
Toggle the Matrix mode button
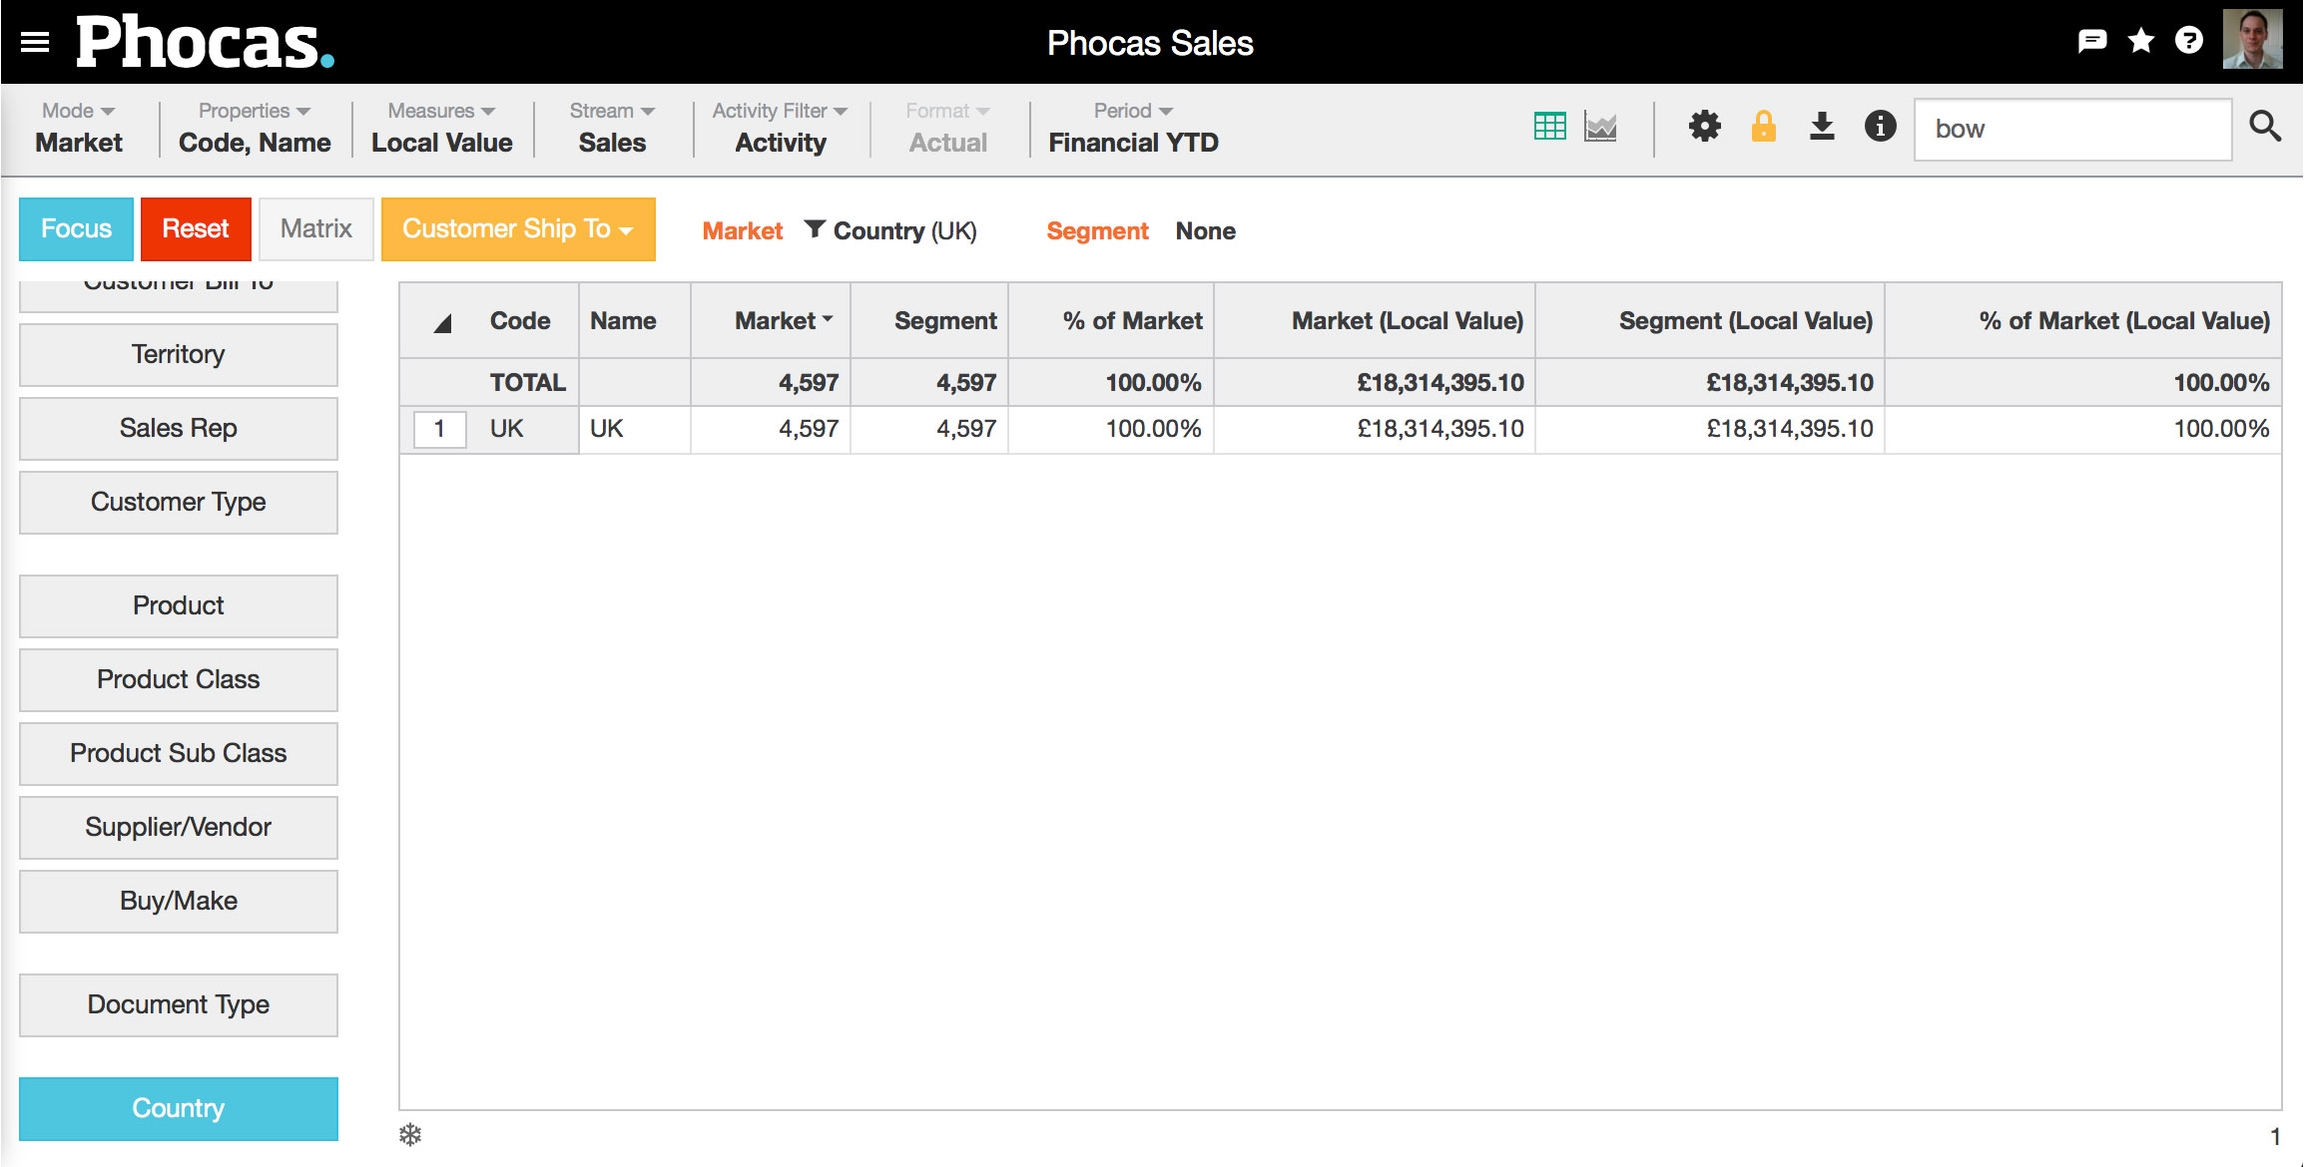pyautogui.click(x=316, y=229)
